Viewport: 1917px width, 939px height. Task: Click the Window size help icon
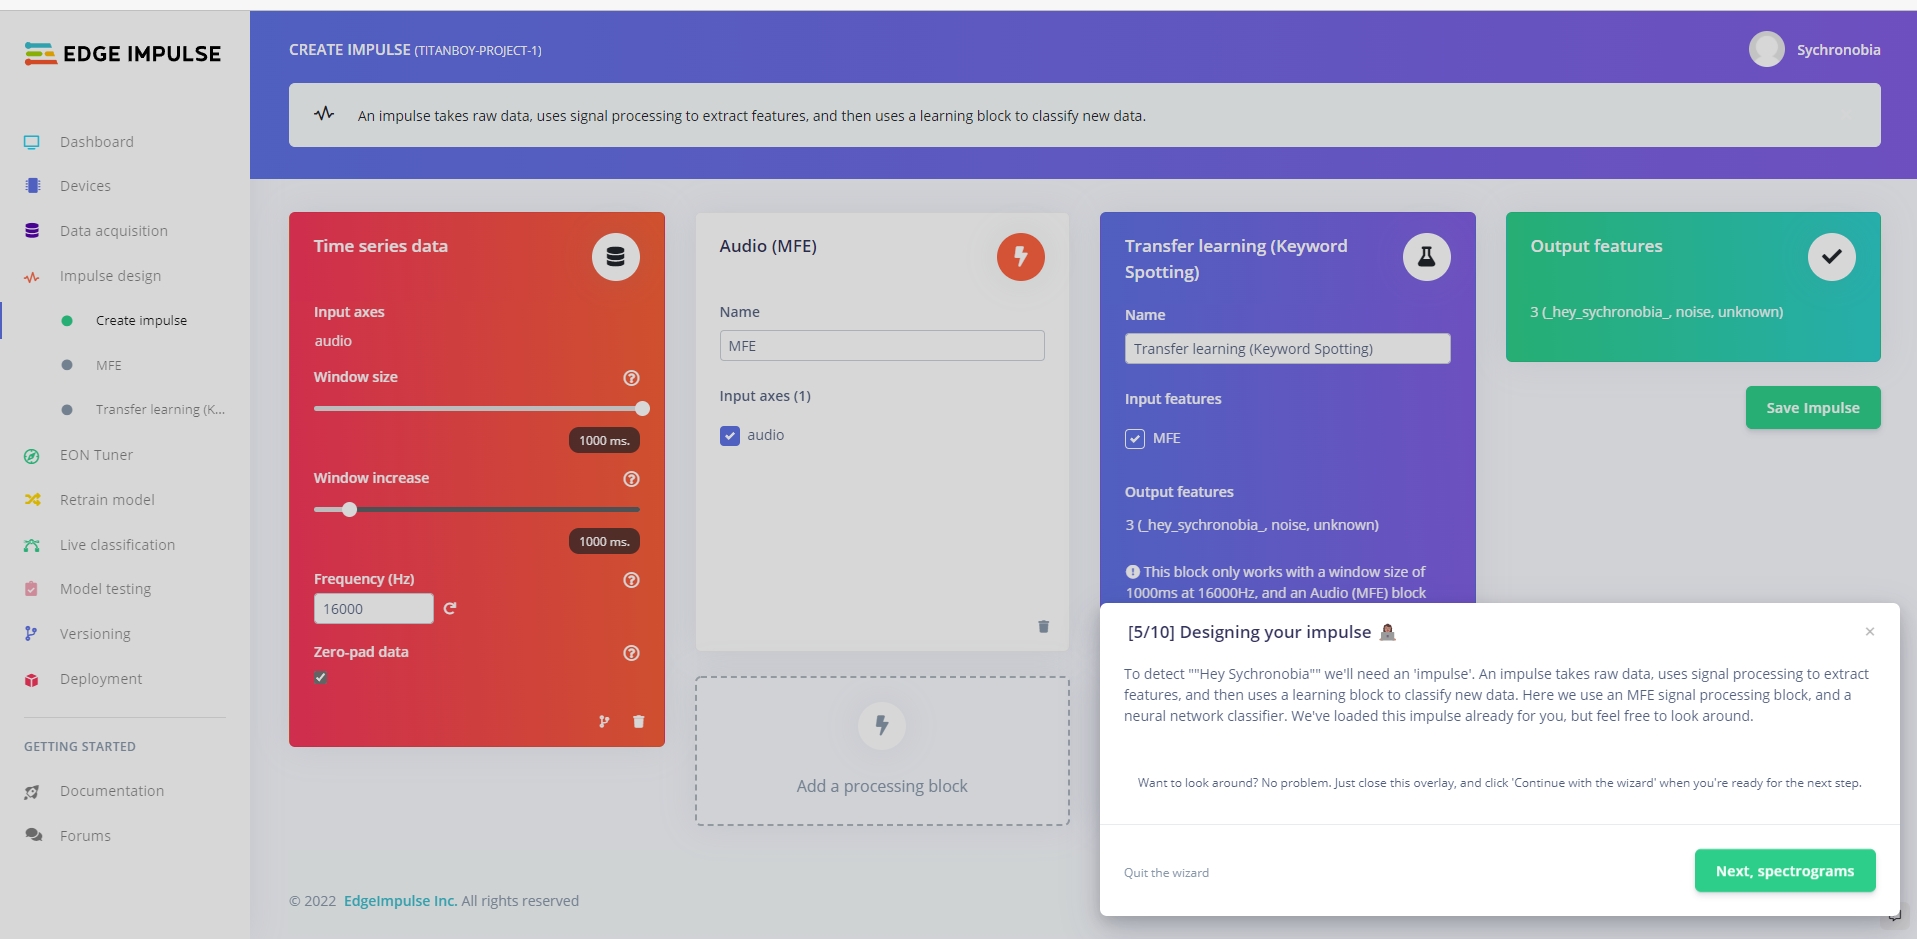pos(631,378)
